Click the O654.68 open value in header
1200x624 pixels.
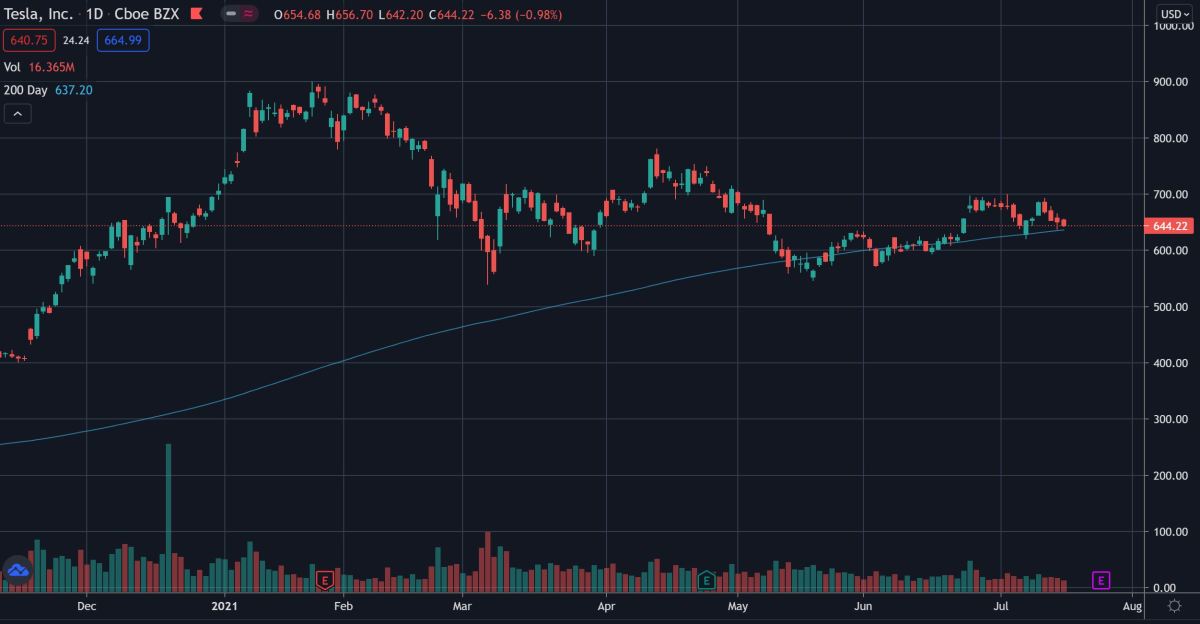[x=299, y=15]
